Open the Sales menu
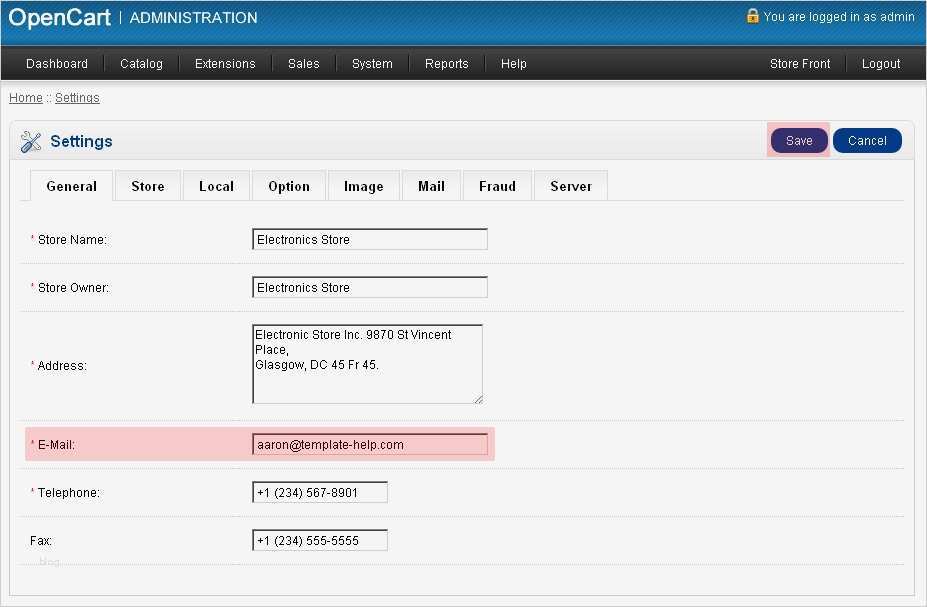Screen dimensions: 927x607 303,63
